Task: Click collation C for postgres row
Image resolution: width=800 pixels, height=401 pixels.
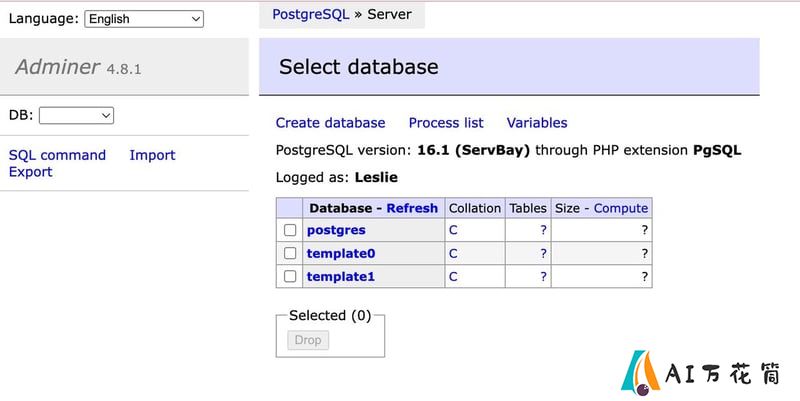Action: click(453, 230)
